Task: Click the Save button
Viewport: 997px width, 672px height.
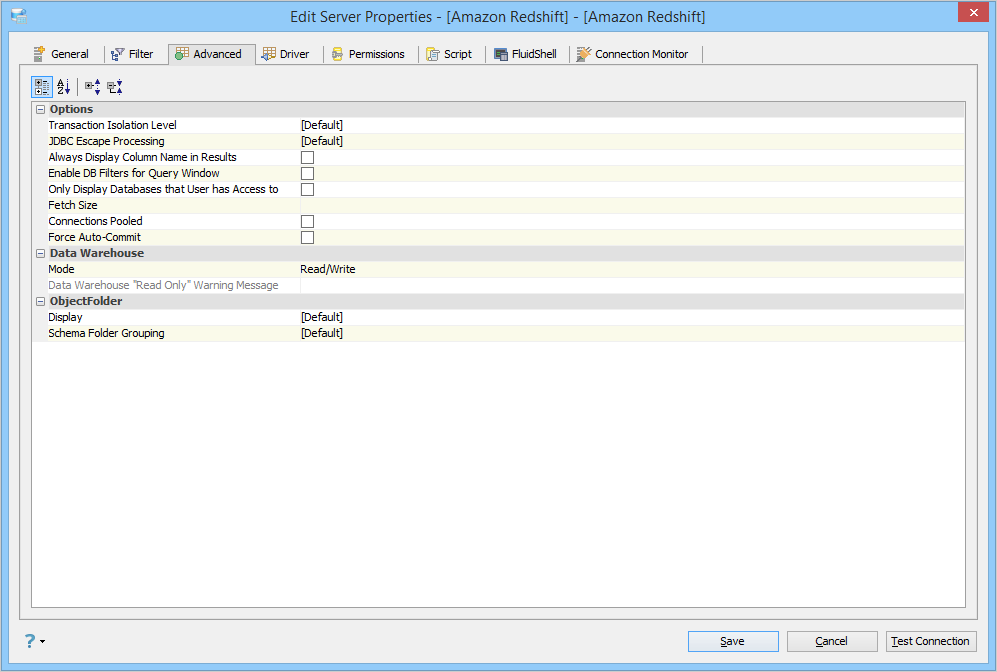Action: [x=733, y=641]
